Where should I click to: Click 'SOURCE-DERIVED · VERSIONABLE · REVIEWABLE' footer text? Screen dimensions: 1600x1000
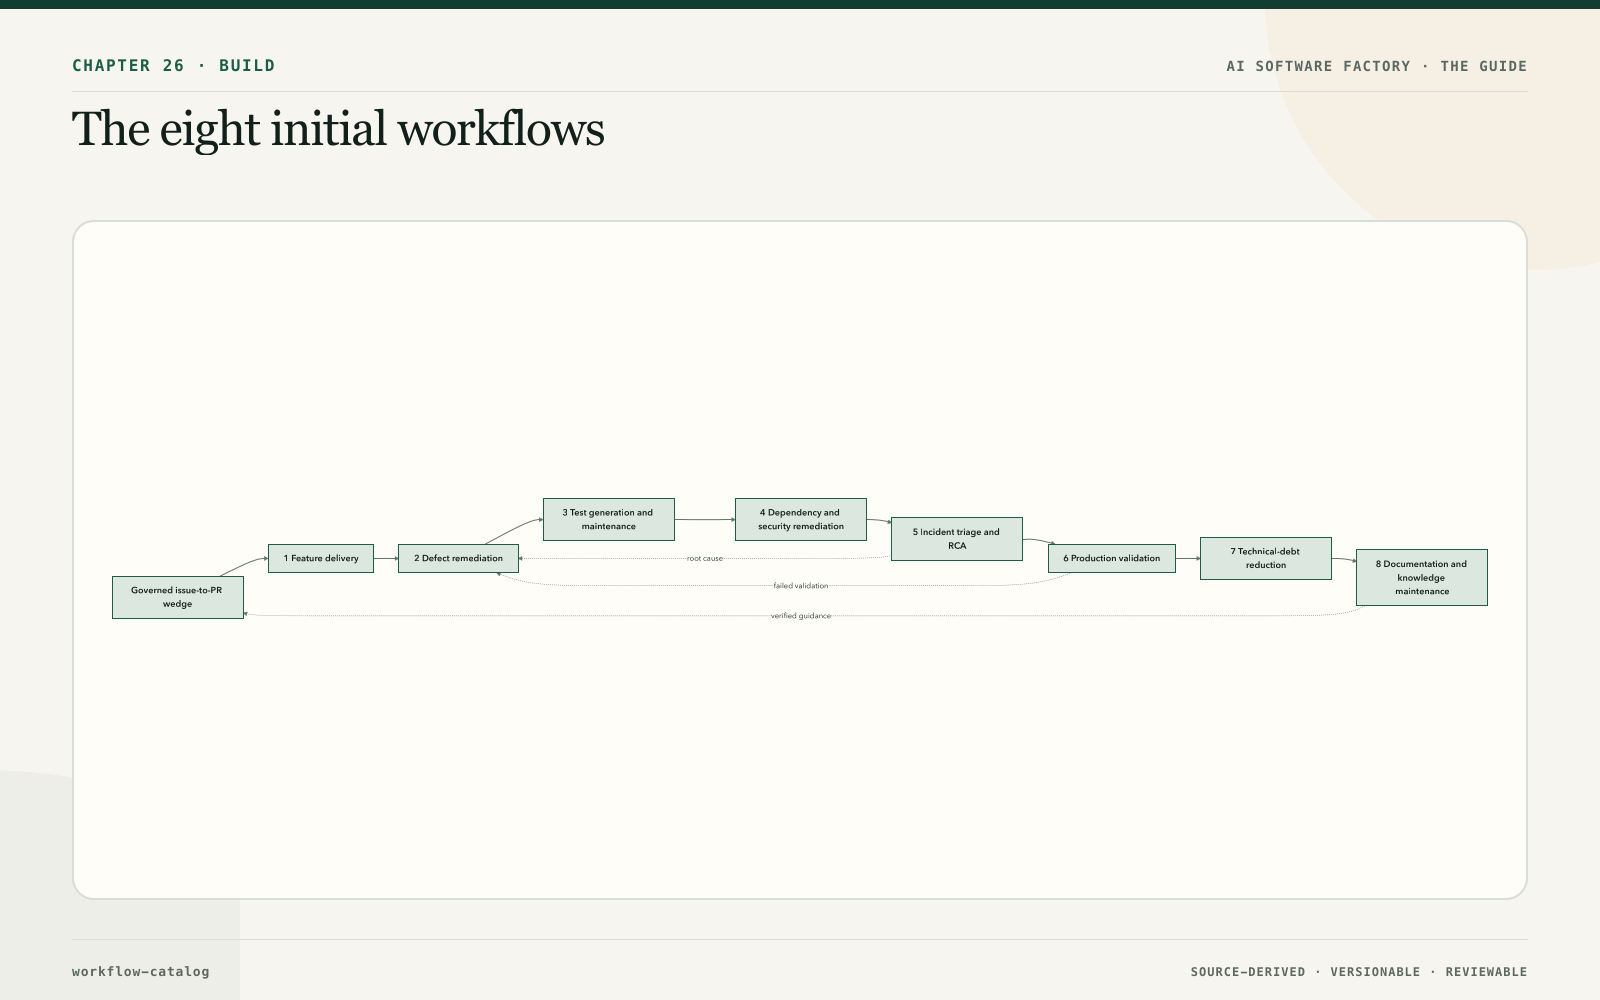1359,972
